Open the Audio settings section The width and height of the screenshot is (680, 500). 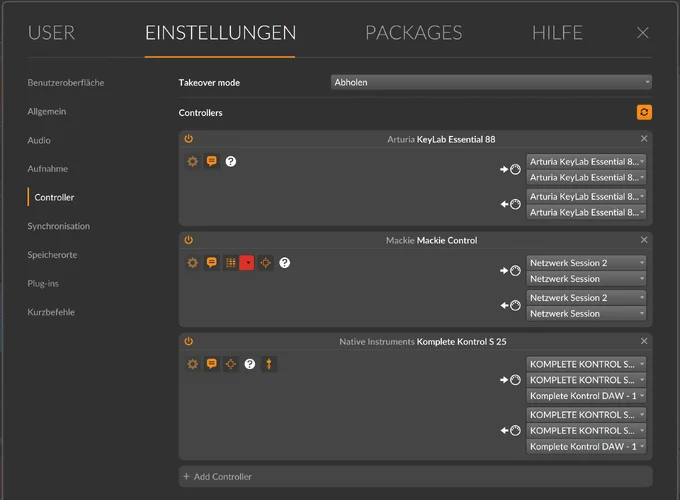39,140
